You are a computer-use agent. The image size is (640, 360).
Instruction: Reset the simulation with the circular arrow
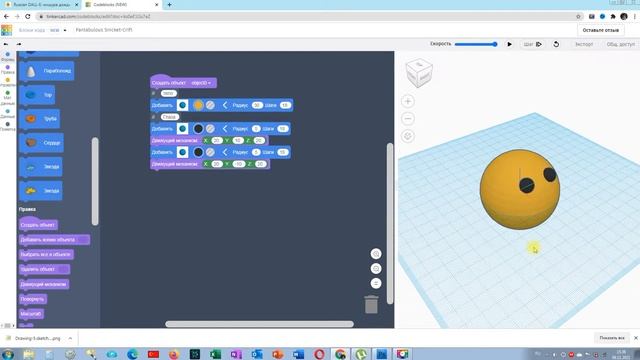(x=556, y=44)
